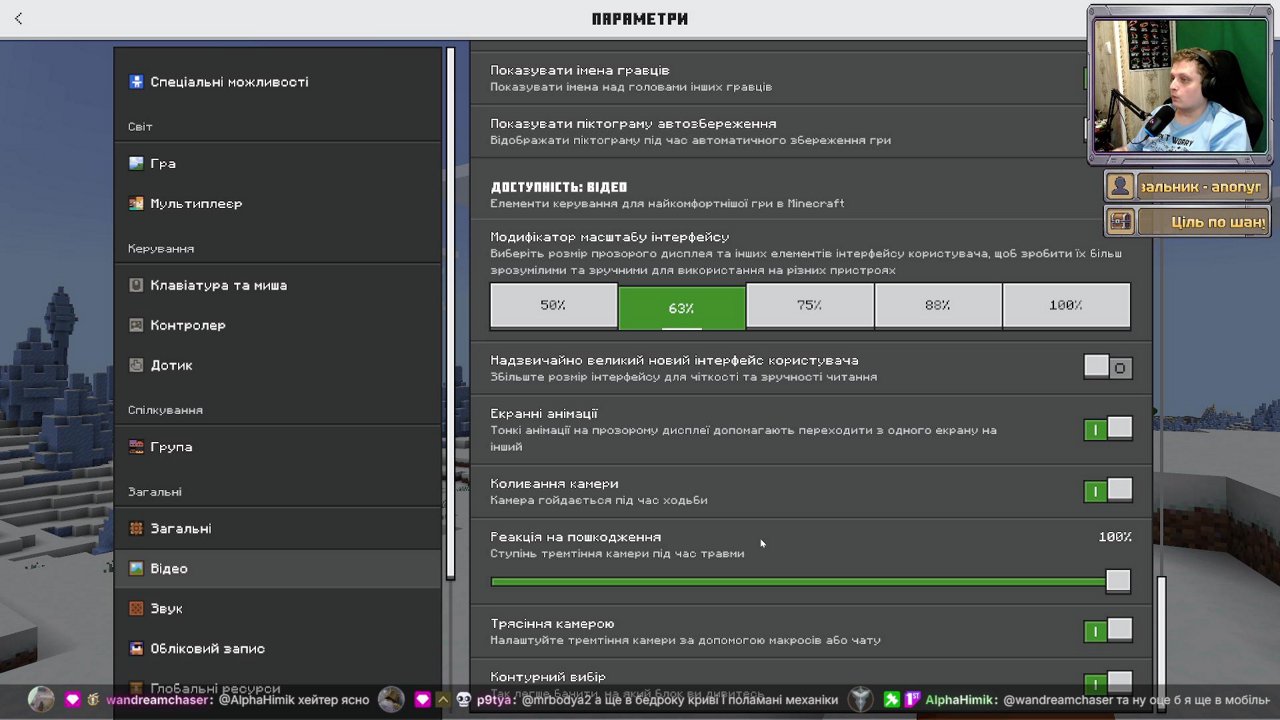Click the Звук sidebar icon
The width and height of the screenshot is (1280, 720).
pyautogui.click(x=136, y=608)
